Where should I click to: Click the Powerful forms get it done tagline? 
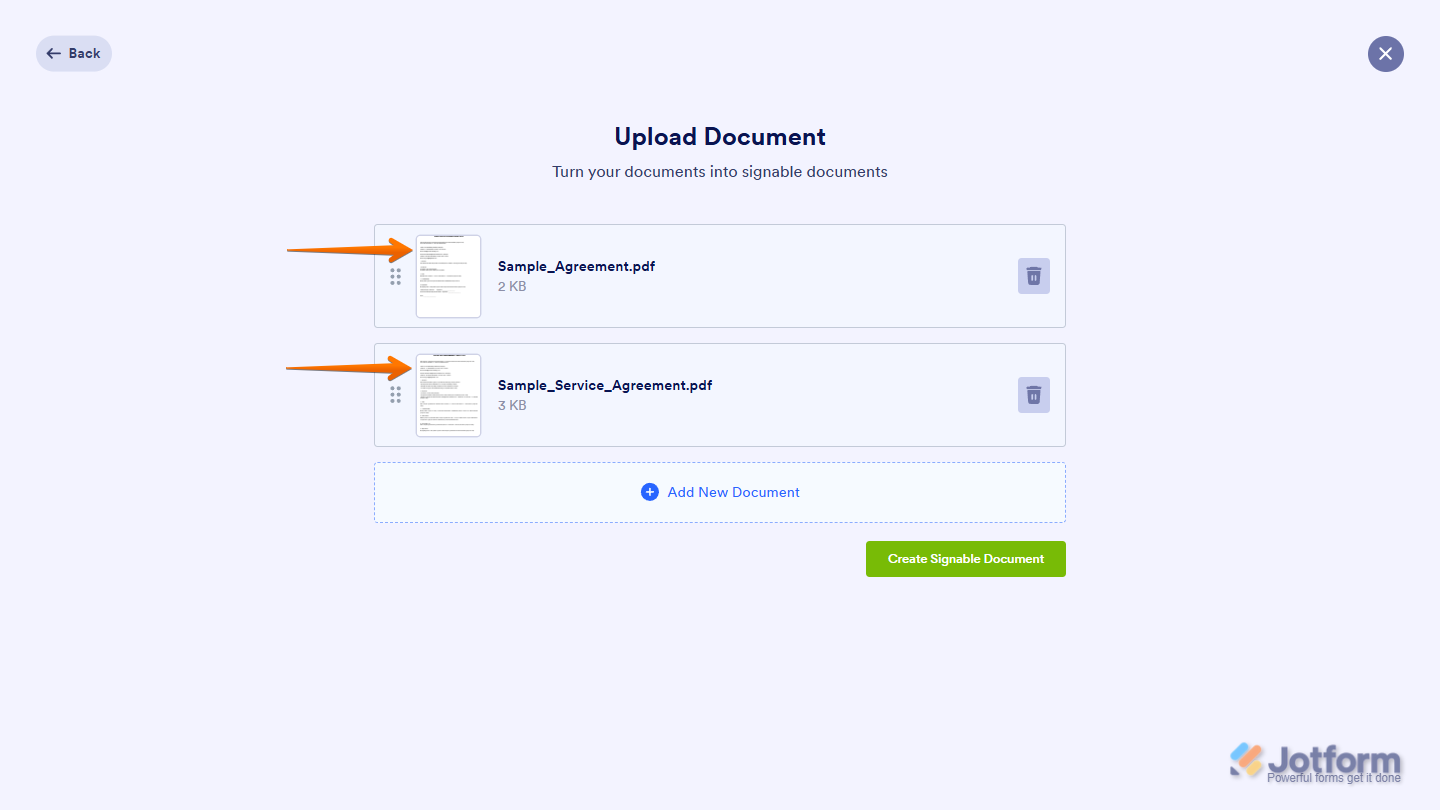coord(1334,777)
